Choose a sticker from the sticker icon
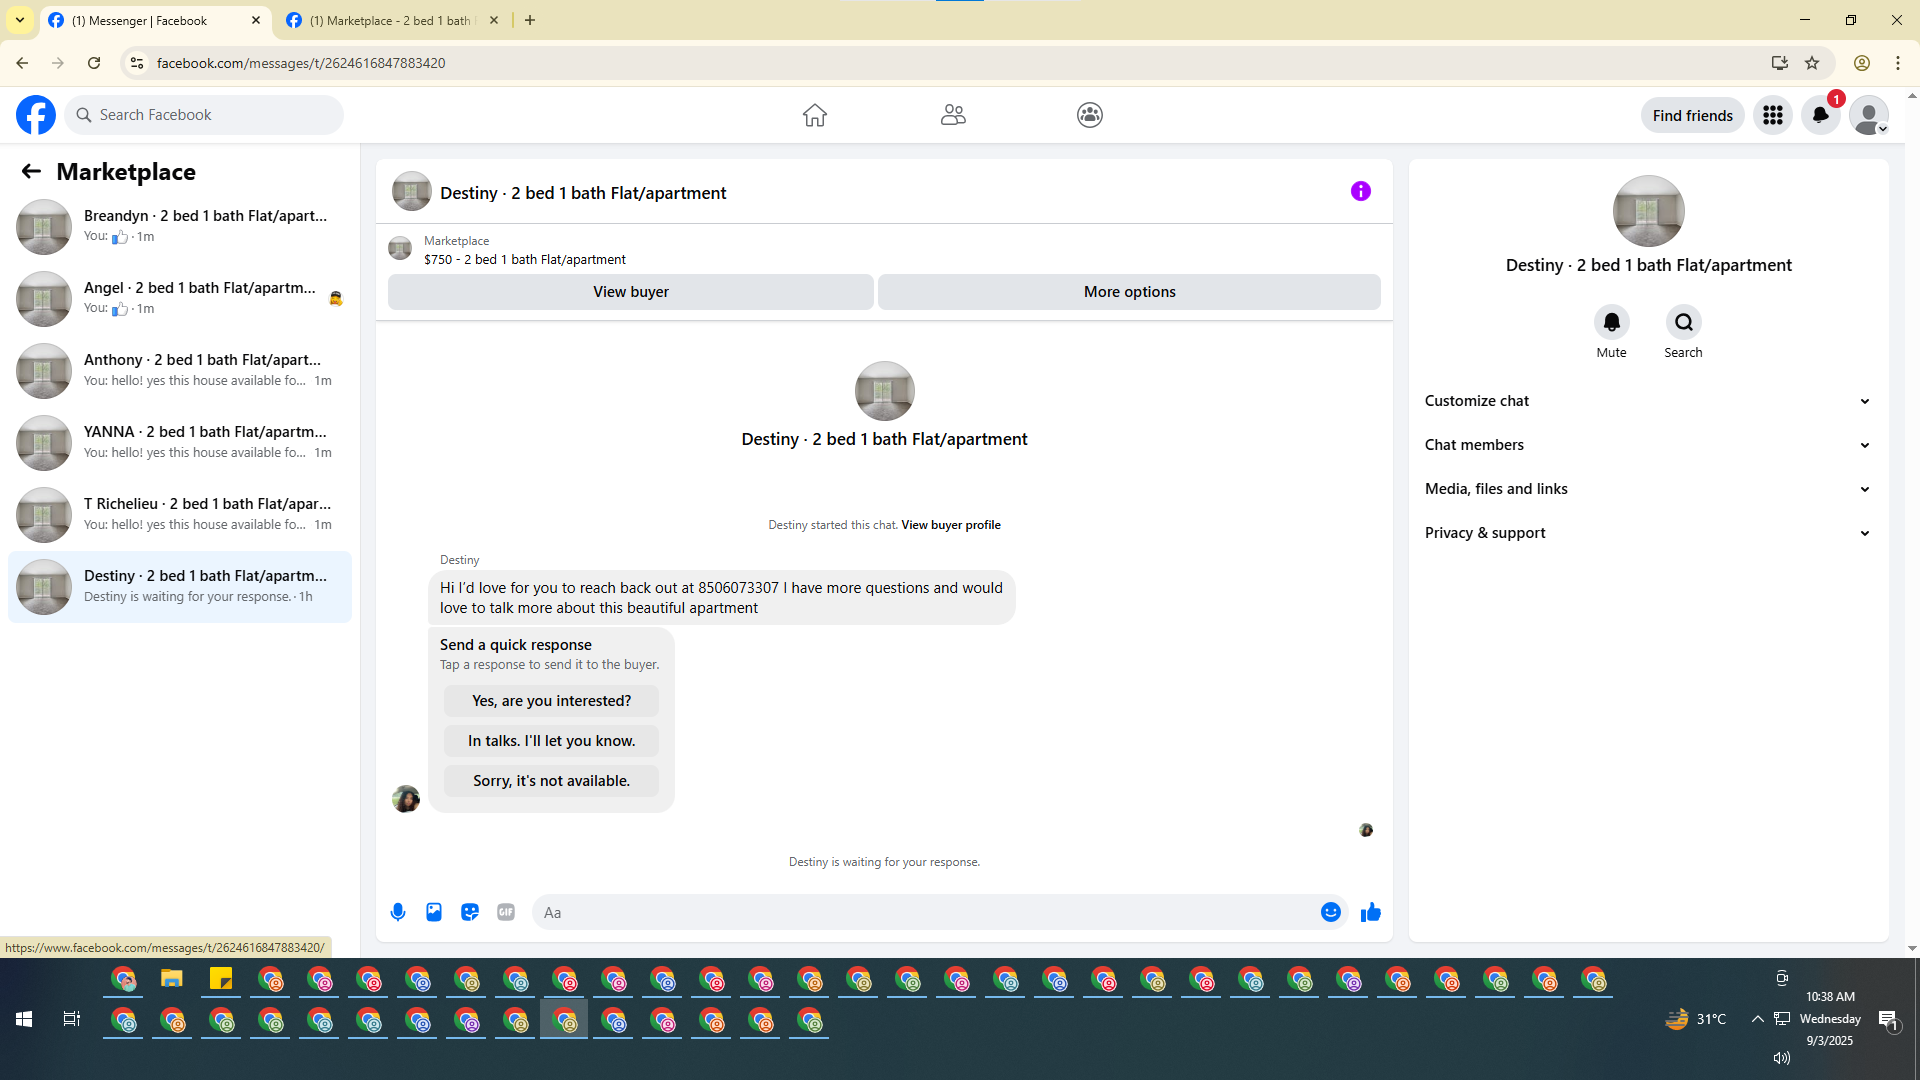The width and height of the screenshot is (1920, 1080). tap(470, 912)
